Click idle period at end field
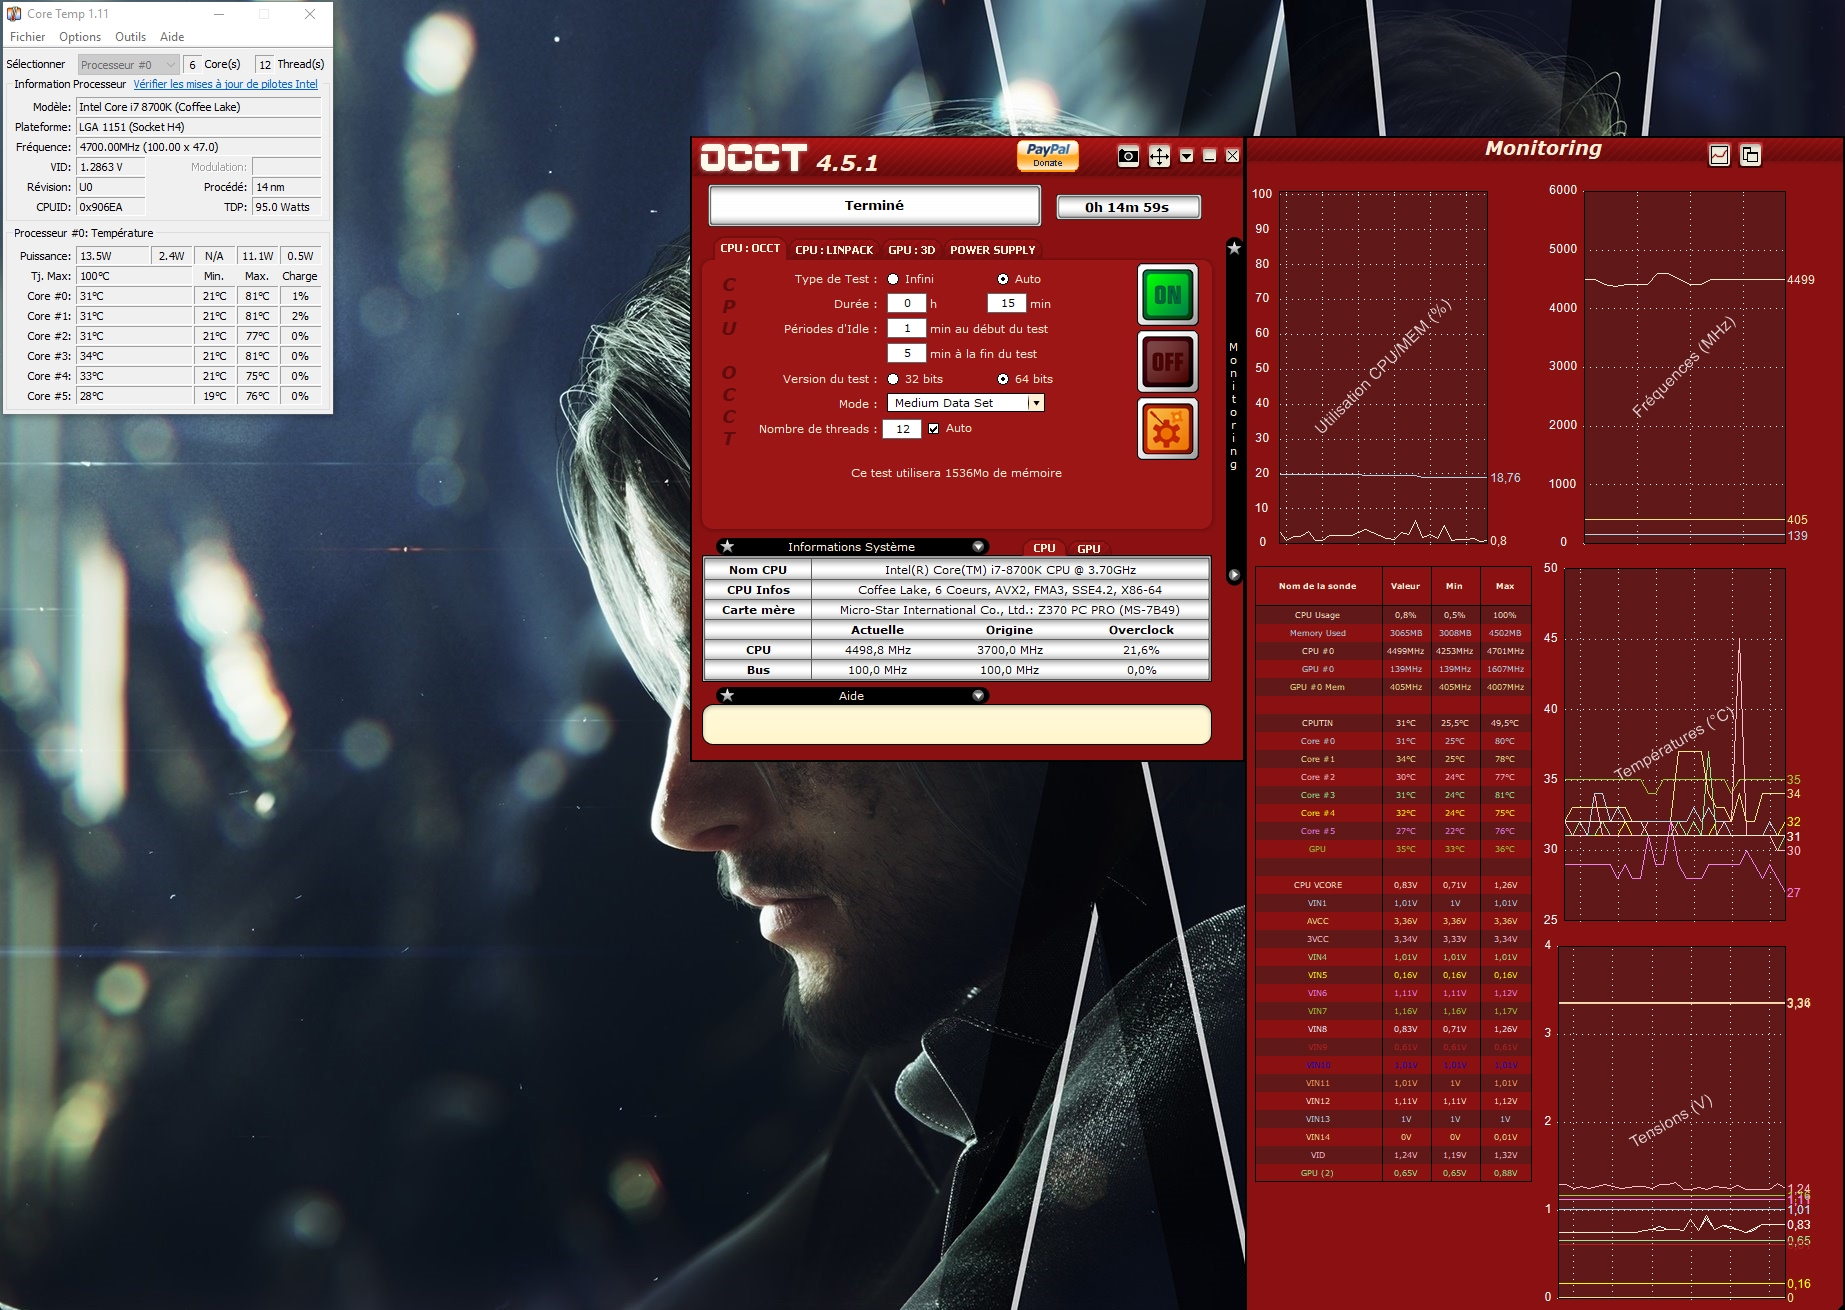The width and height of the screenshot is (1845, 1310). 907,353
